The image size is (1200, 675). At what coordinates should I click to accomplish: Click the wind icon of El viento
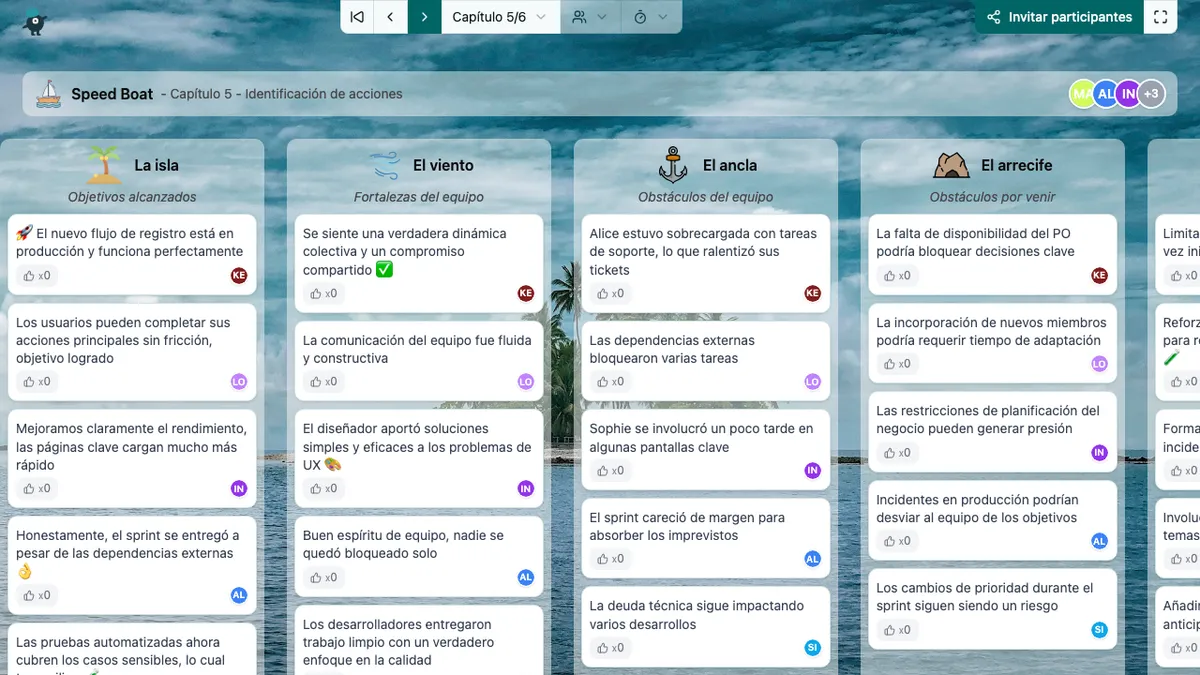(x=385, y=165)
